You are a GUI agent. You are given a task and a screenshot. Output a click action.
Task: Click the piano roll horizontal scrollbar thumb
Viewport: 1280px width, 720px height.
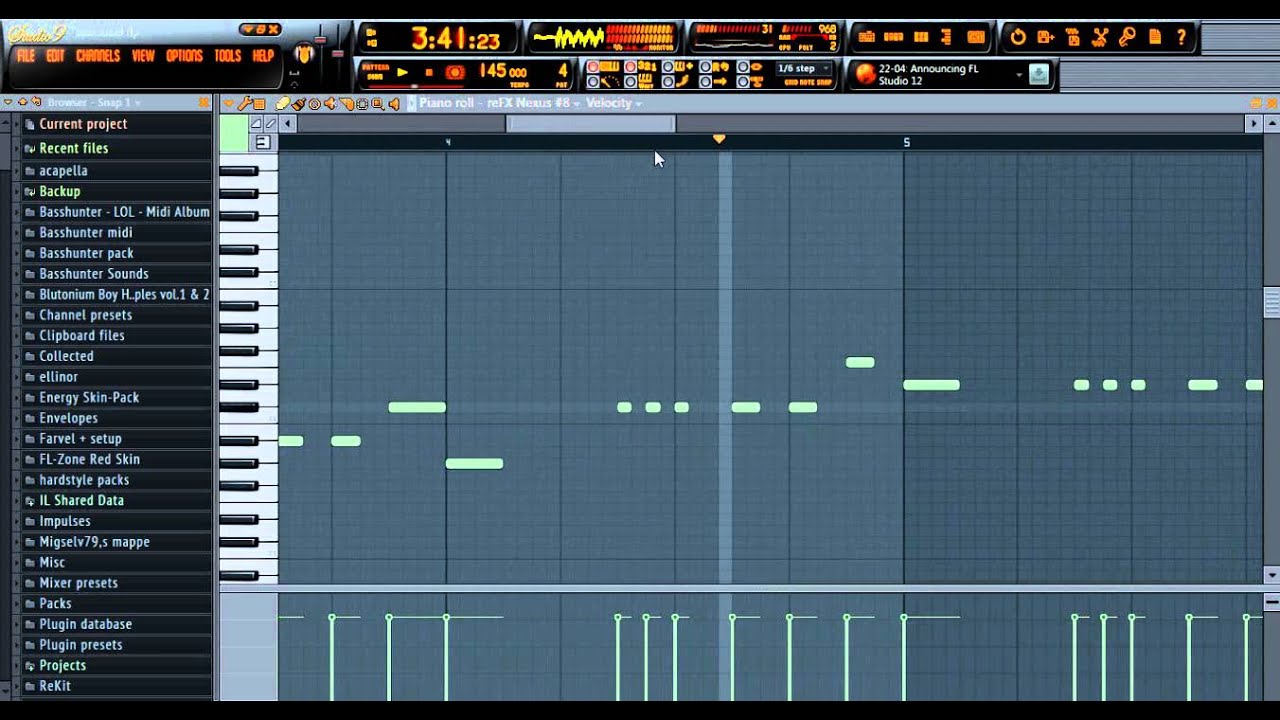[591, 123]
